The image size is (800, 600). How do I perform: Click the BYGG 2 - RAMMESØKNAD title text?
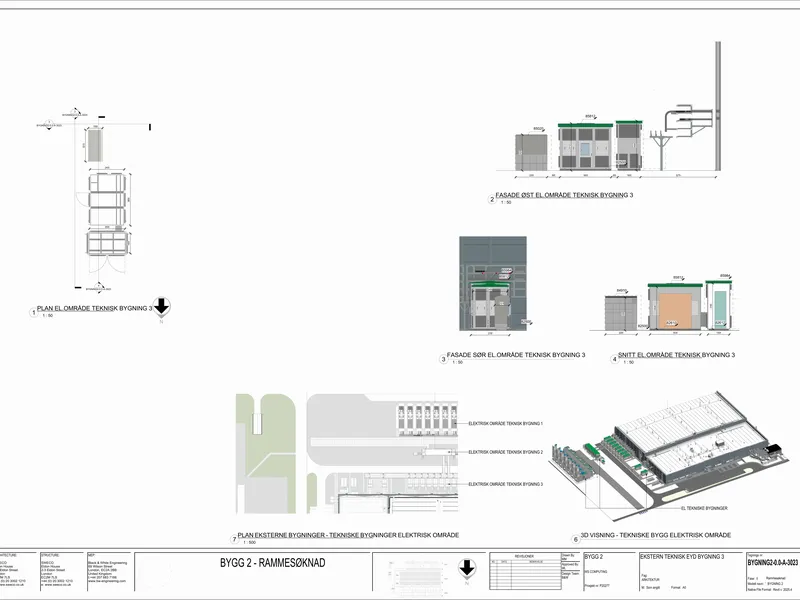(x=272, y=563)
